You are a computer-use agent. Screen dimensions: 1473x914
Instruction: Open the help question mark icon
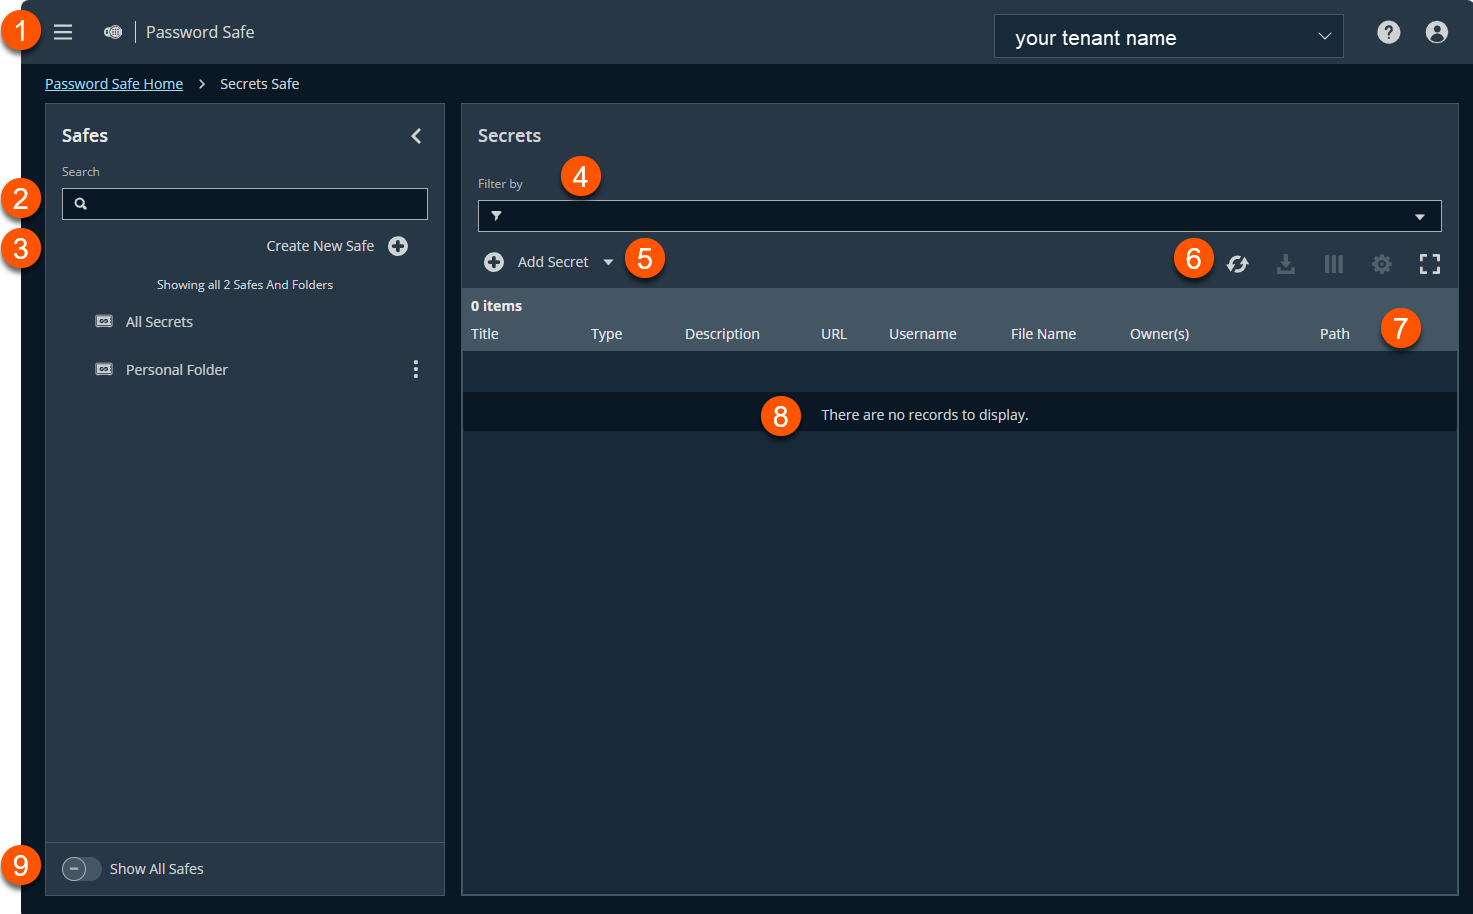(x=1388, y=32)
